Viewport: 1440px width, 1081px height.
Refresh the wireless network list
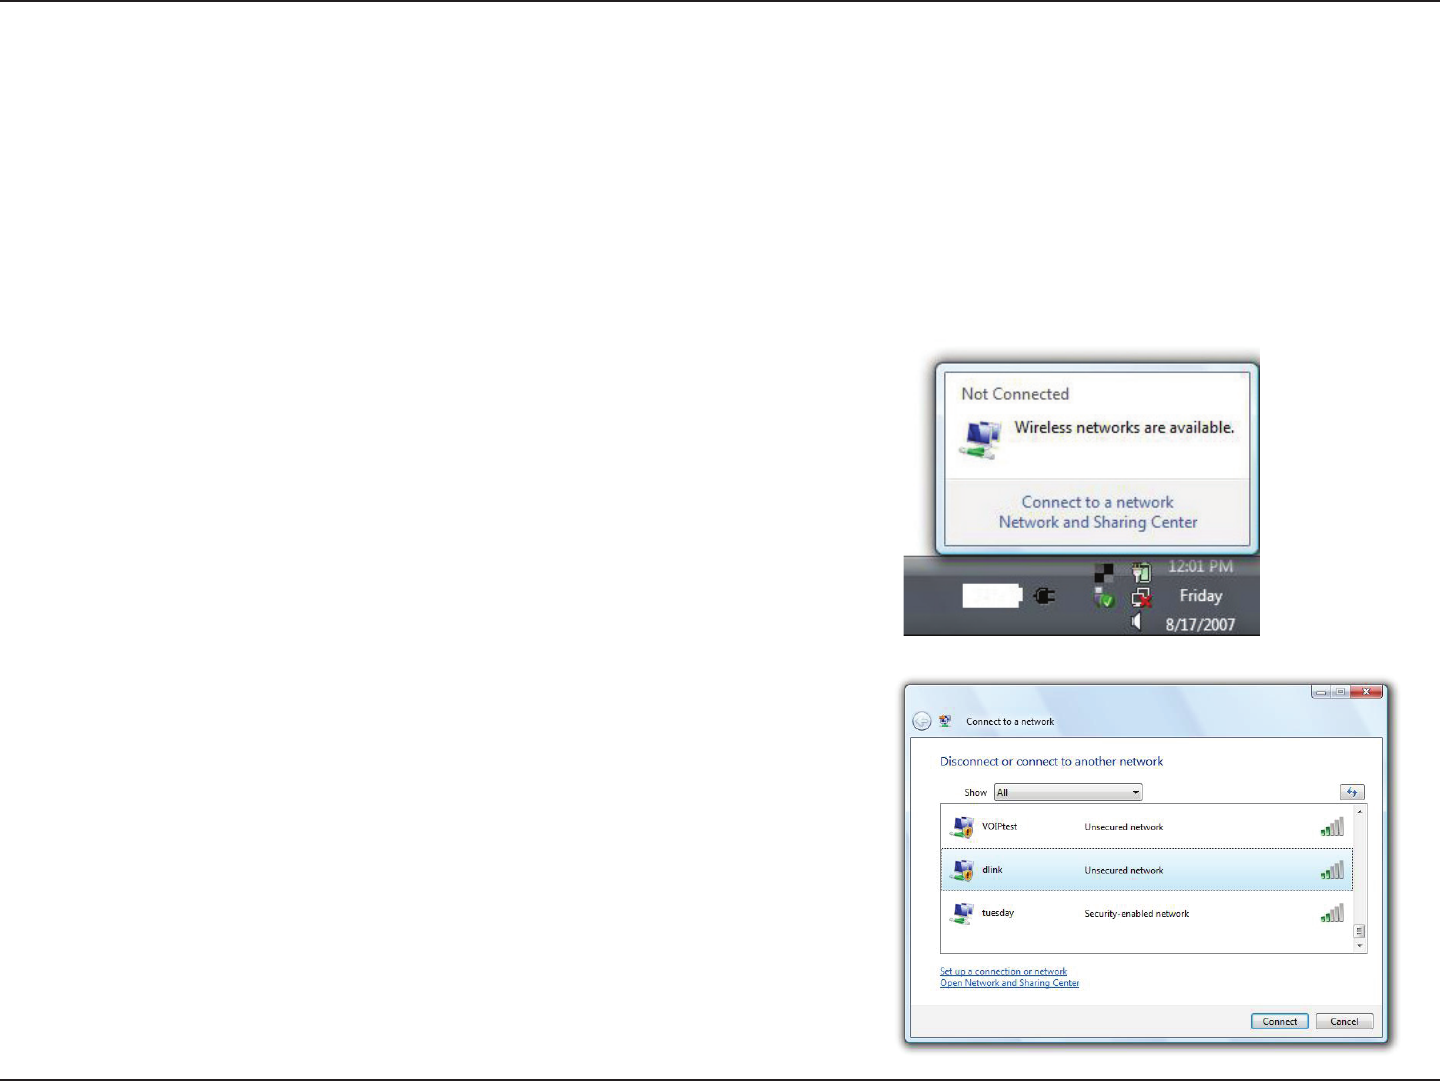coord(1352,792)
